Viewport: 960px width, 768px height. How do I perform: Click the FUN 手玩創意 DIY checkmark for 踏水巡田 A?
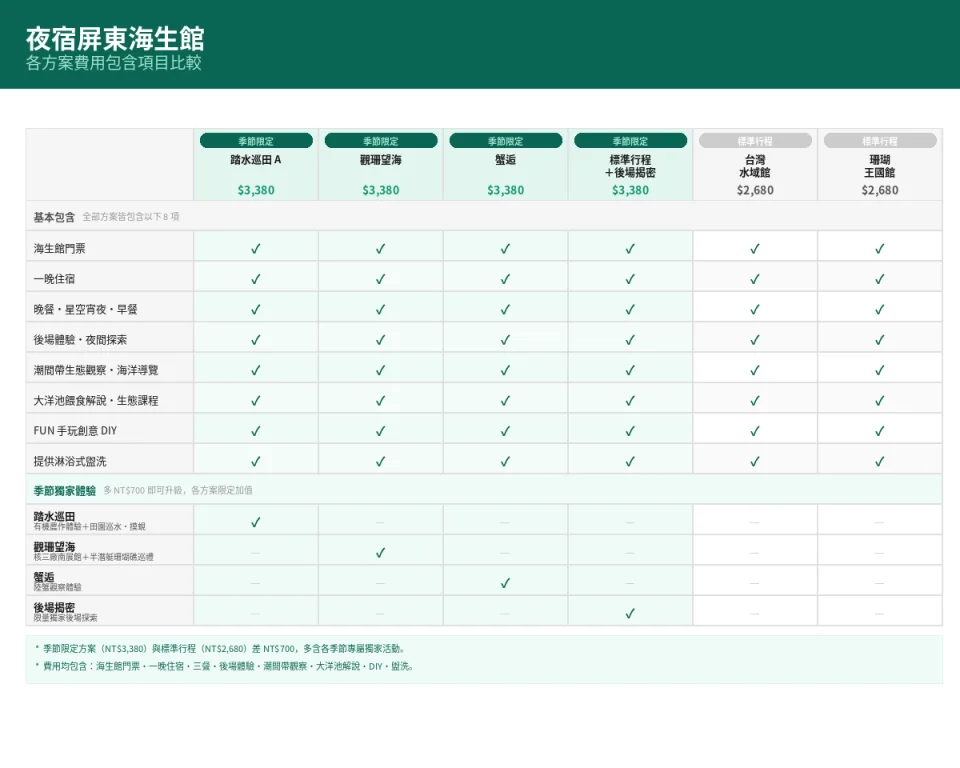(x=256, y=431)
